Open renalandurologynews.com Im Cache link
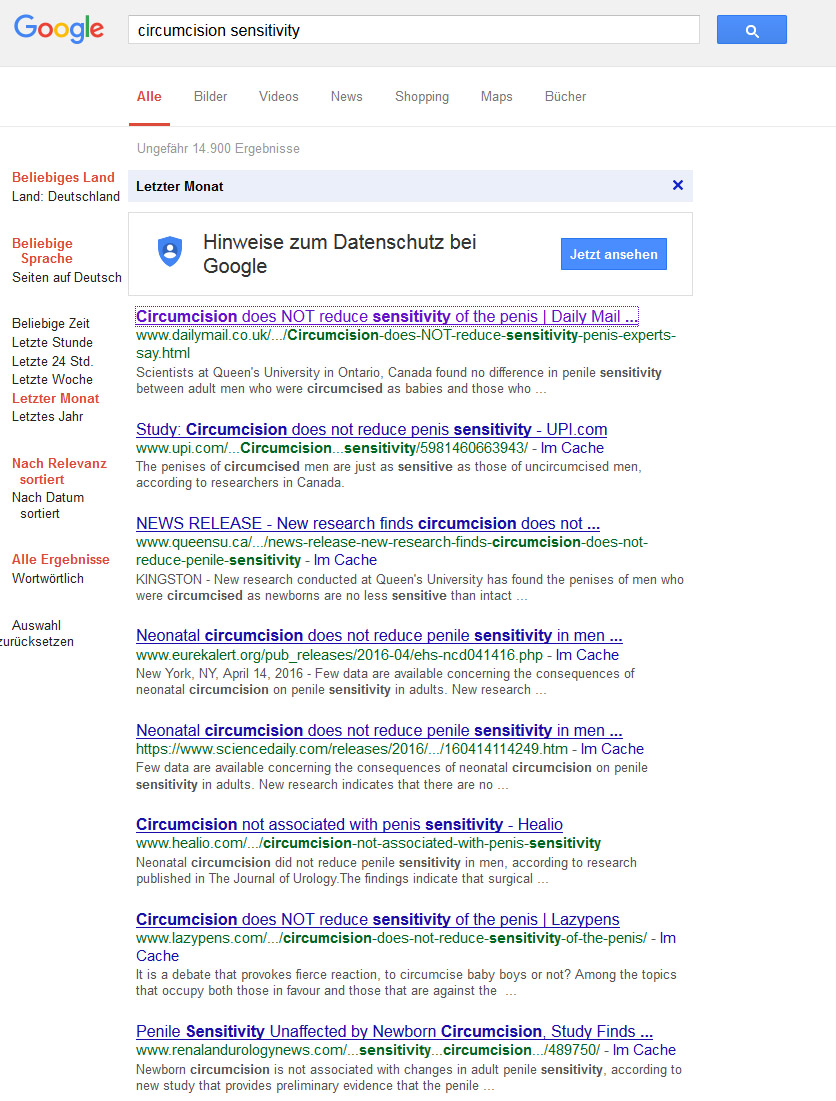Image resolution: width=836 pixels, height=1101 pixels. point(644,1050)
